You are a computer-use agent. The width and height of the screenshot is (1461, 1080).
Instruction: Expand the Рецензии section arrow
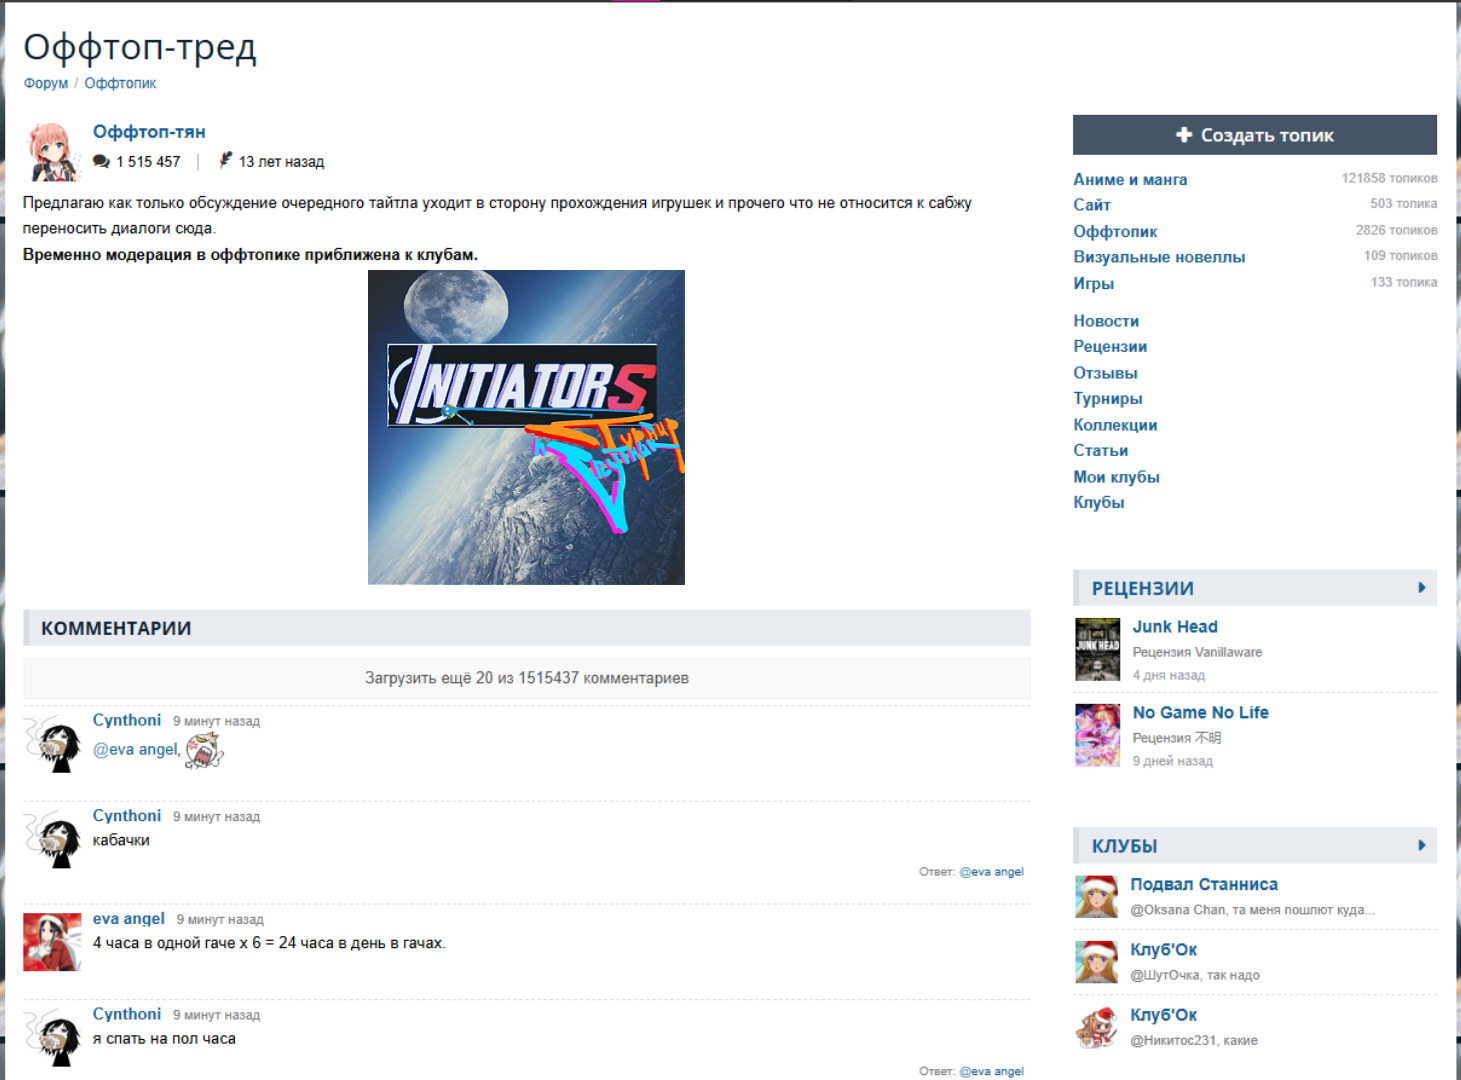[1421, 588]
